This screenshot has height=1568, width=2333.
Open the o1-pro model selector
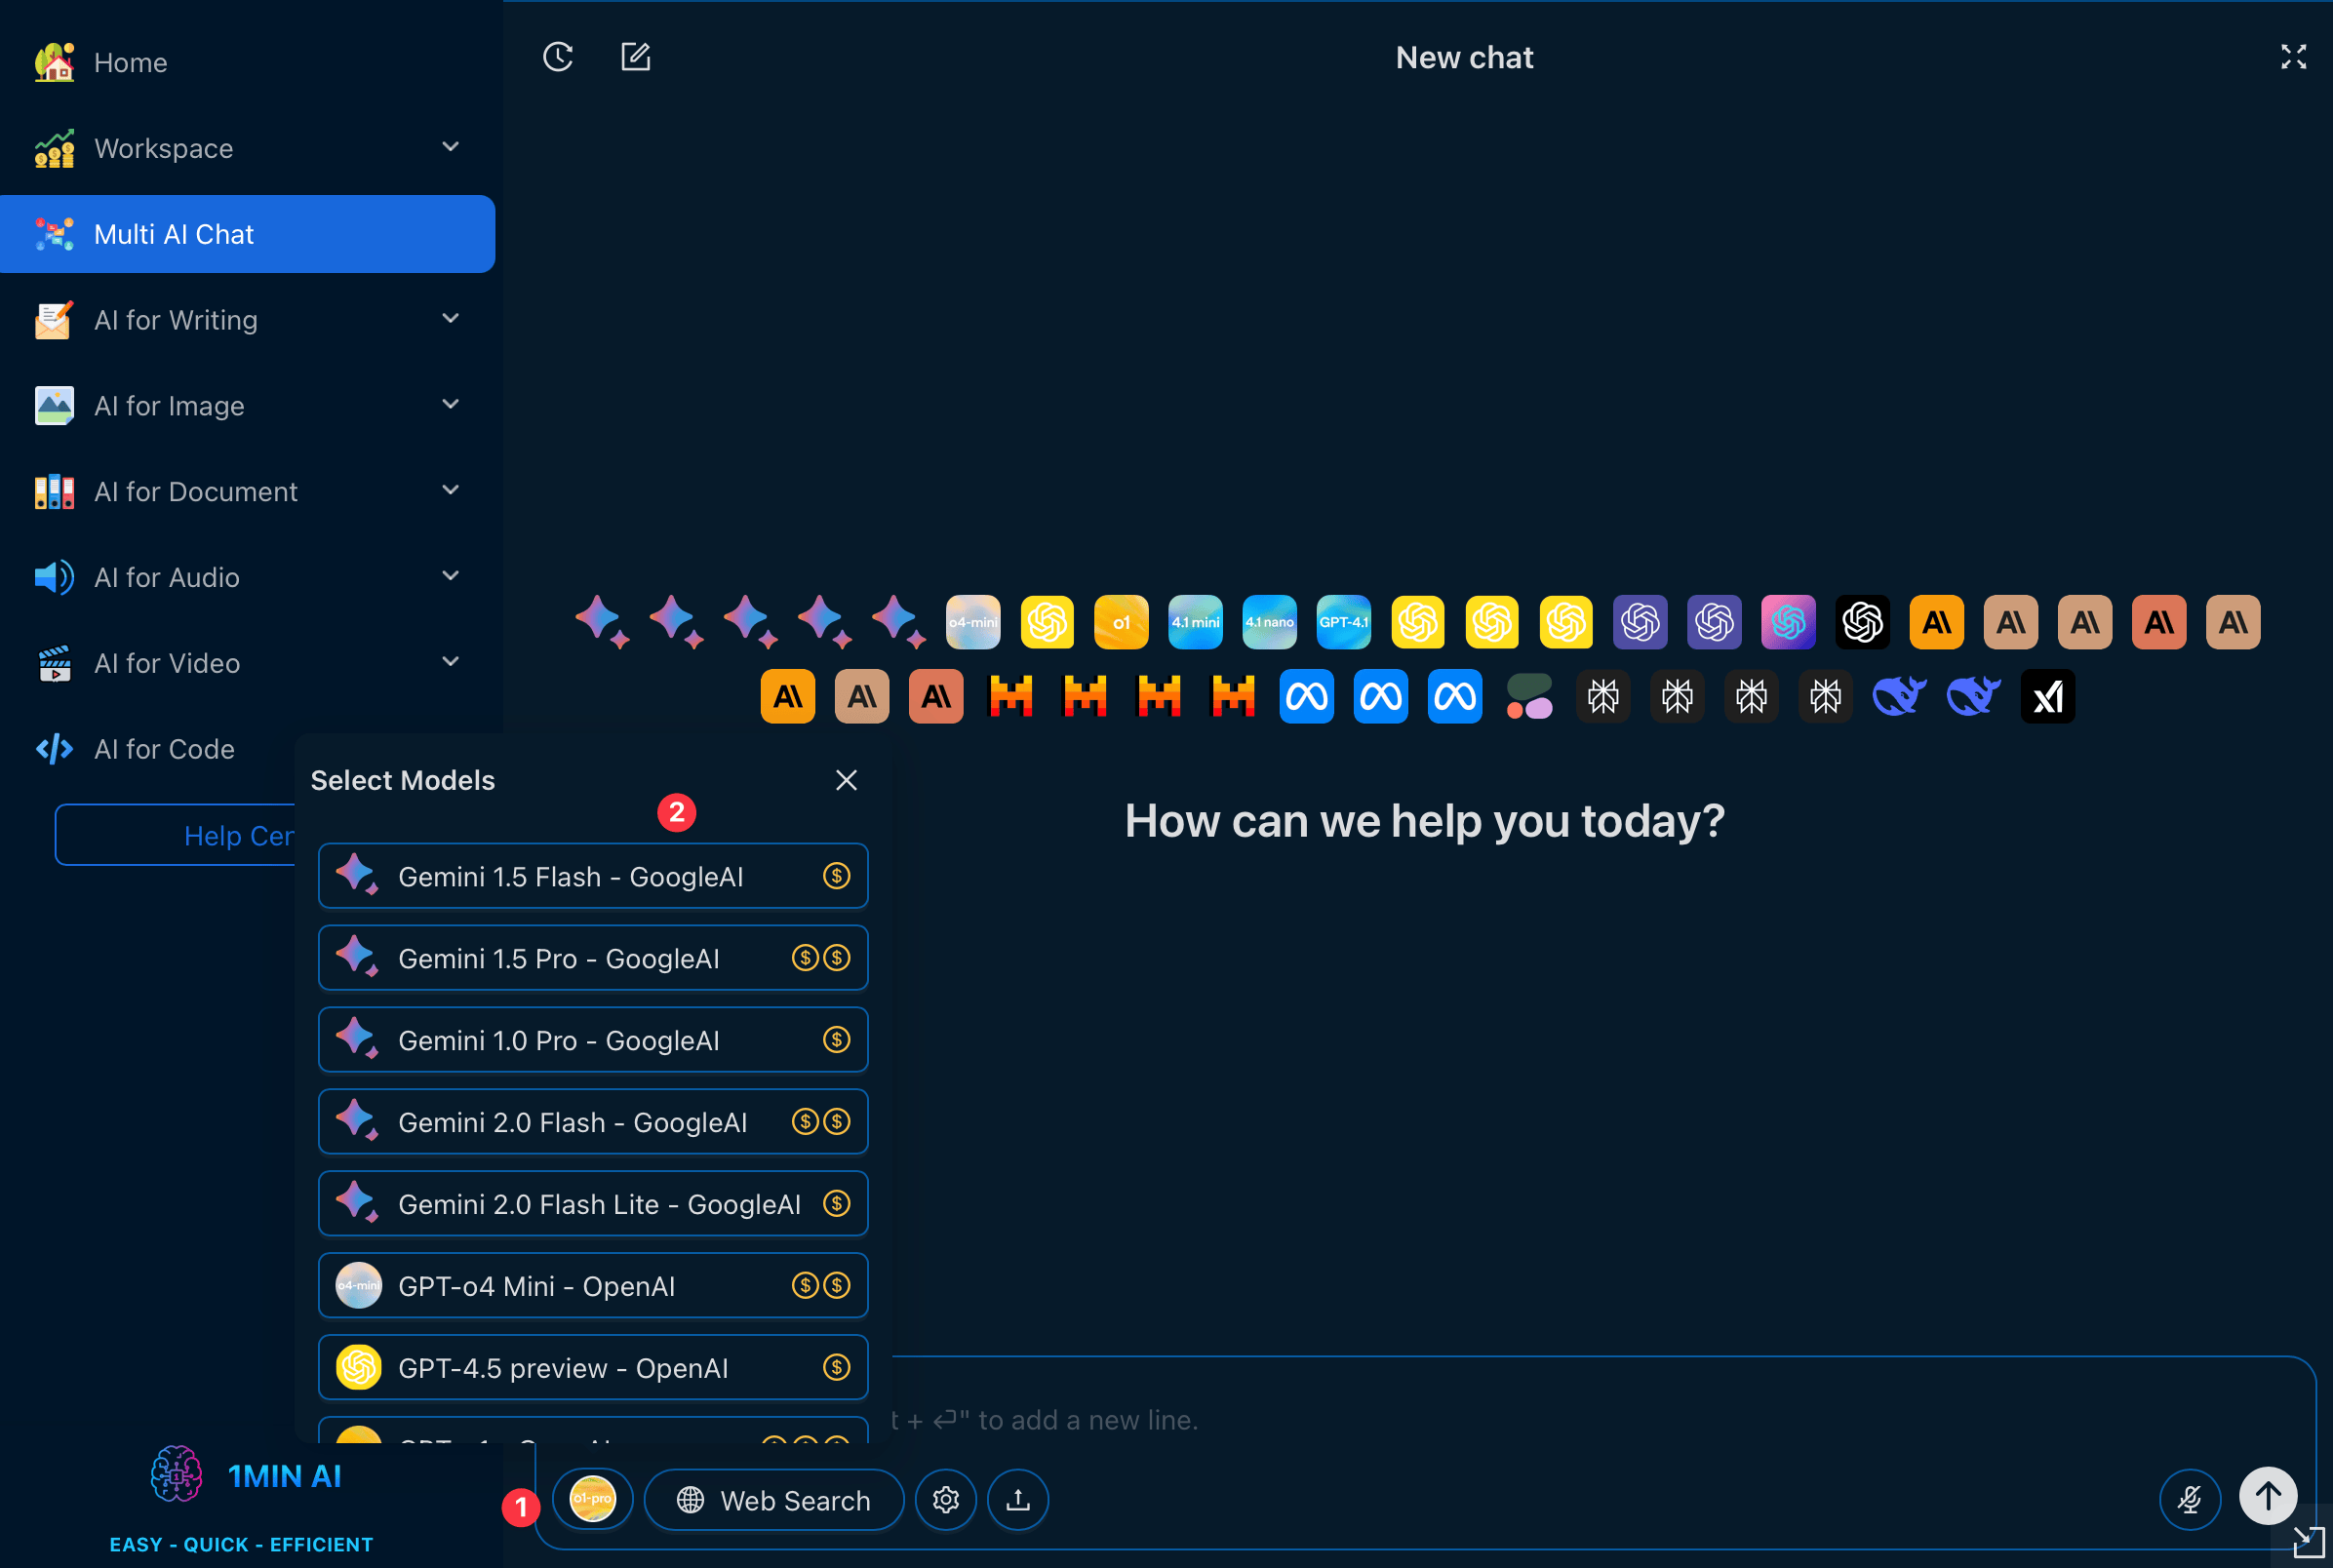[x=593, y=1499]
